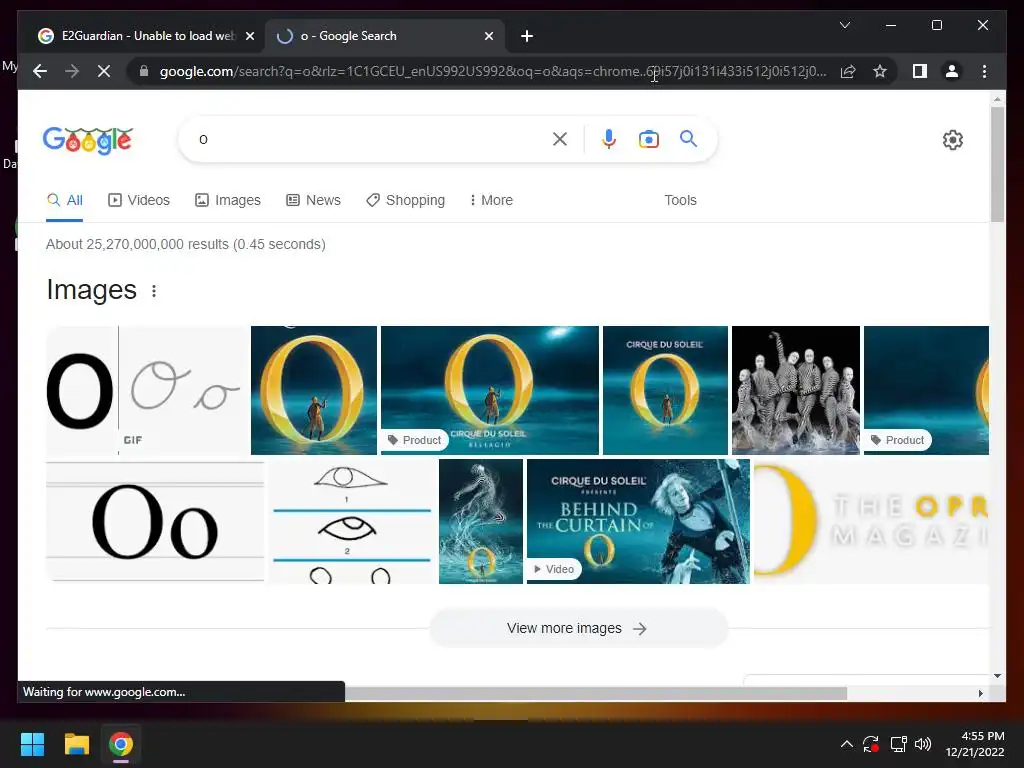Close the E2Guardian tab
This screenshot has height=768, width=1024.
(x=249, y=36)
